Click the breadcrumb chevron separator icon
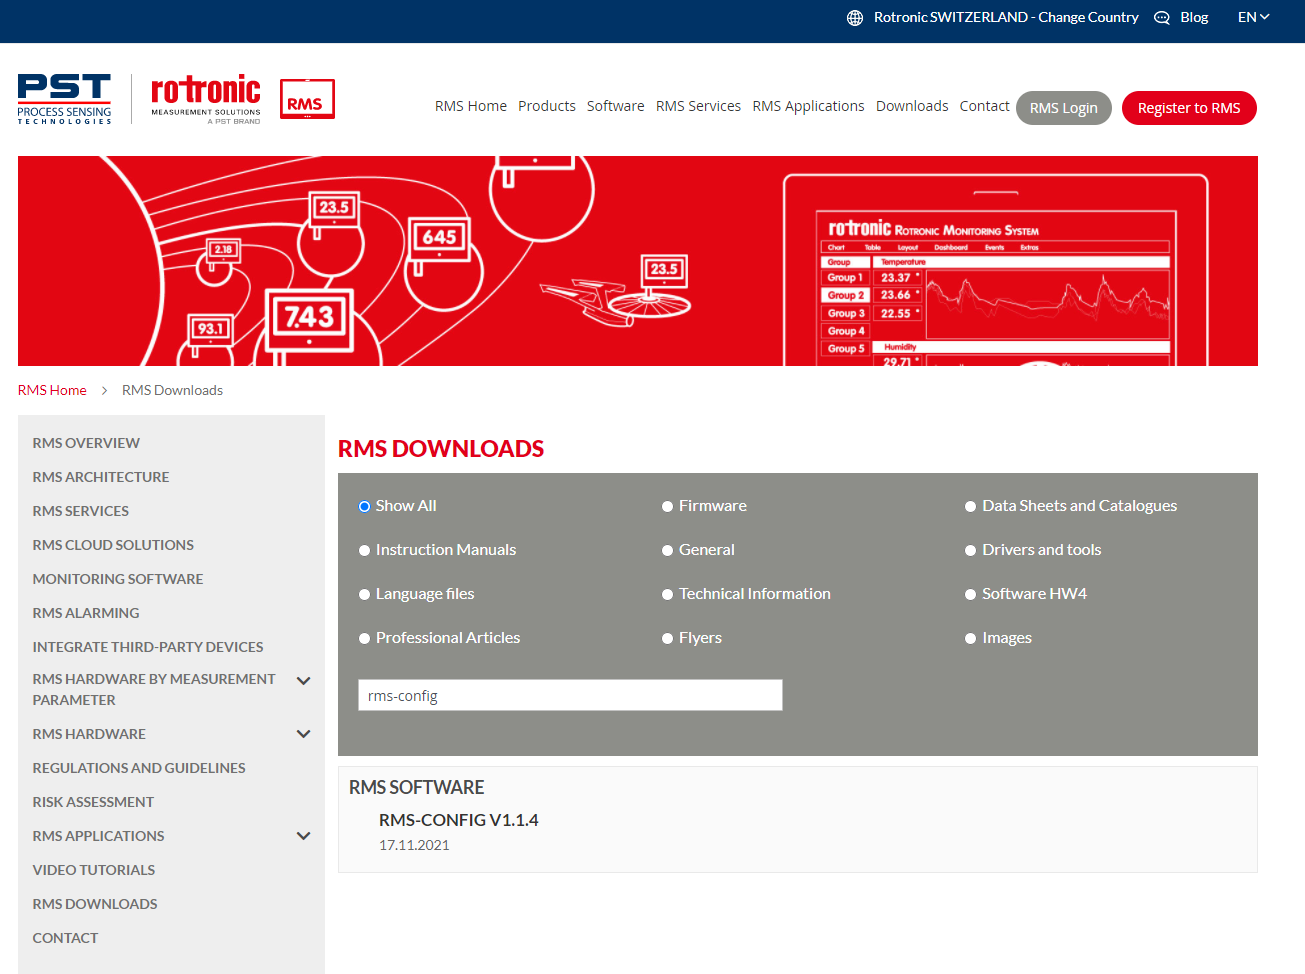This screenshot has width=1305, height=974. (104, 391)
